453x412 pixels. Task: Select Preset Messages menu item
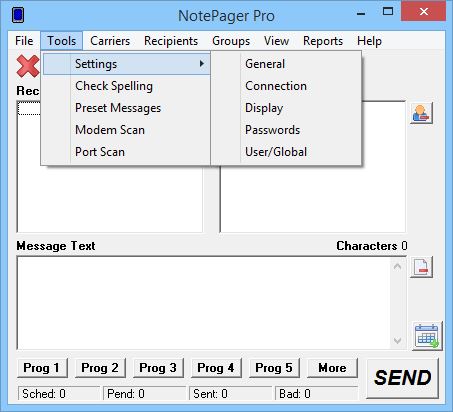click(x=127, y=108)
